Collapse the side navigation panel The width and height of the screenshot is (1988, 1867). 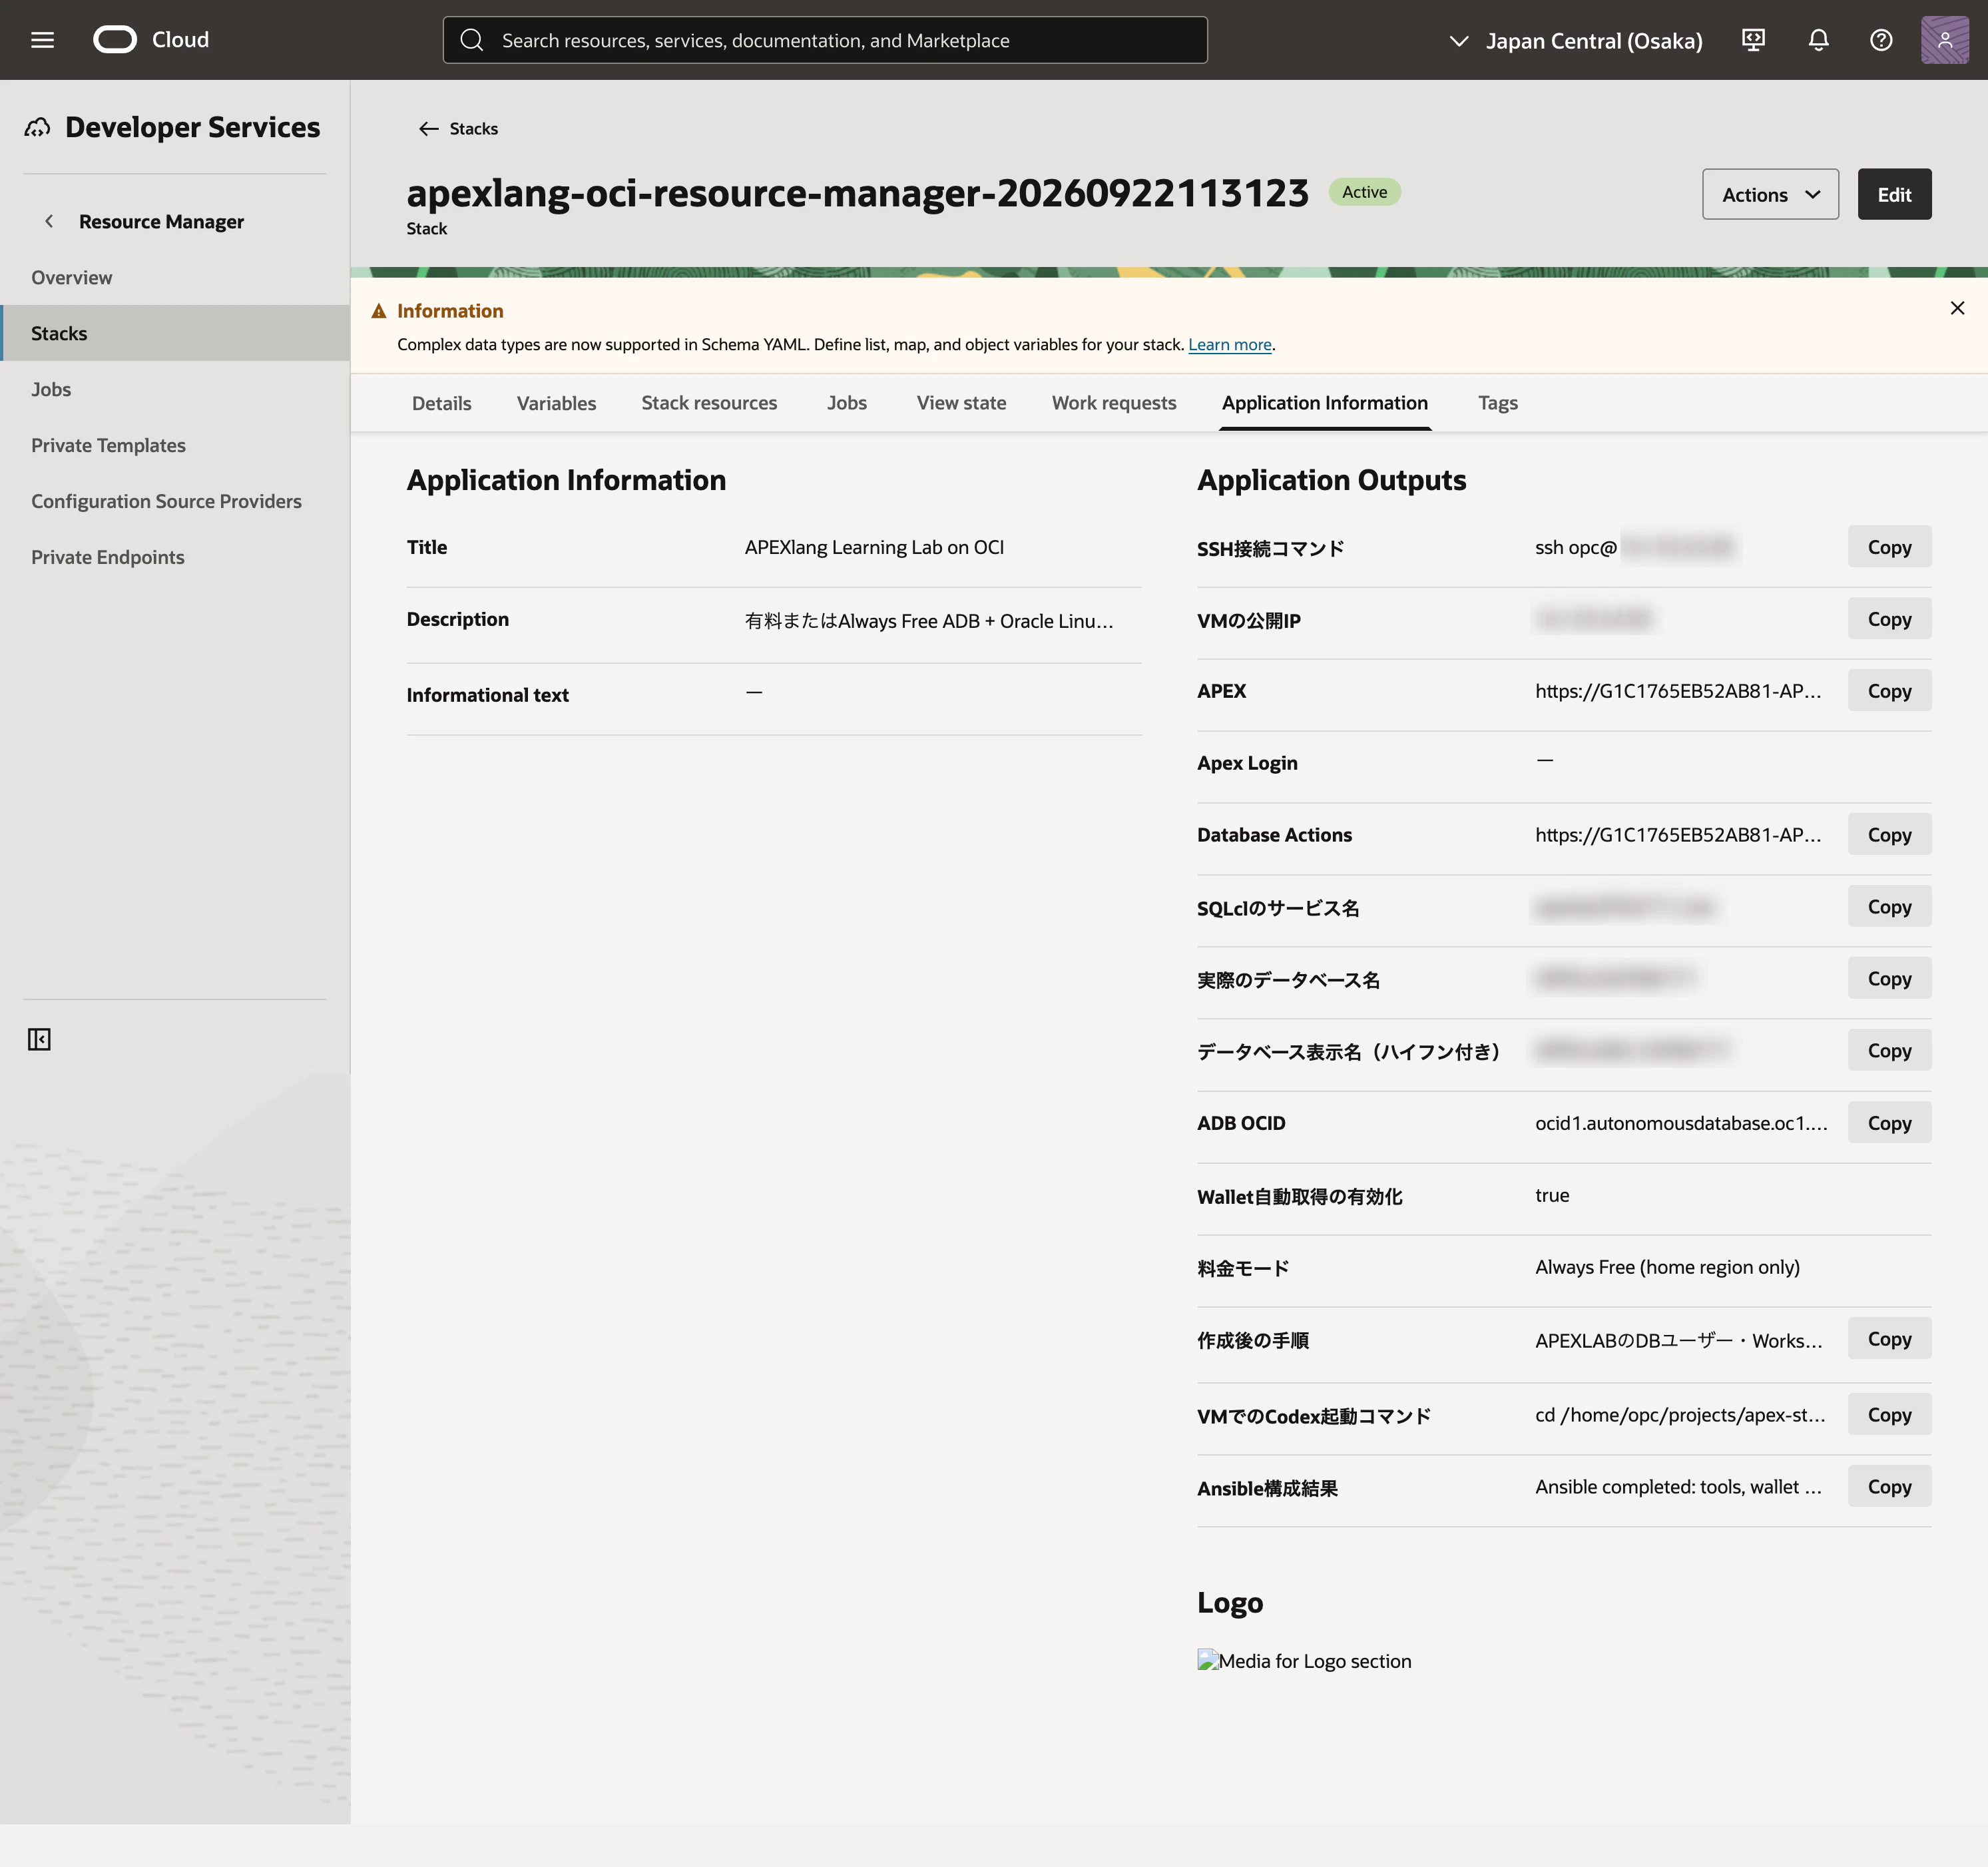39,1040
